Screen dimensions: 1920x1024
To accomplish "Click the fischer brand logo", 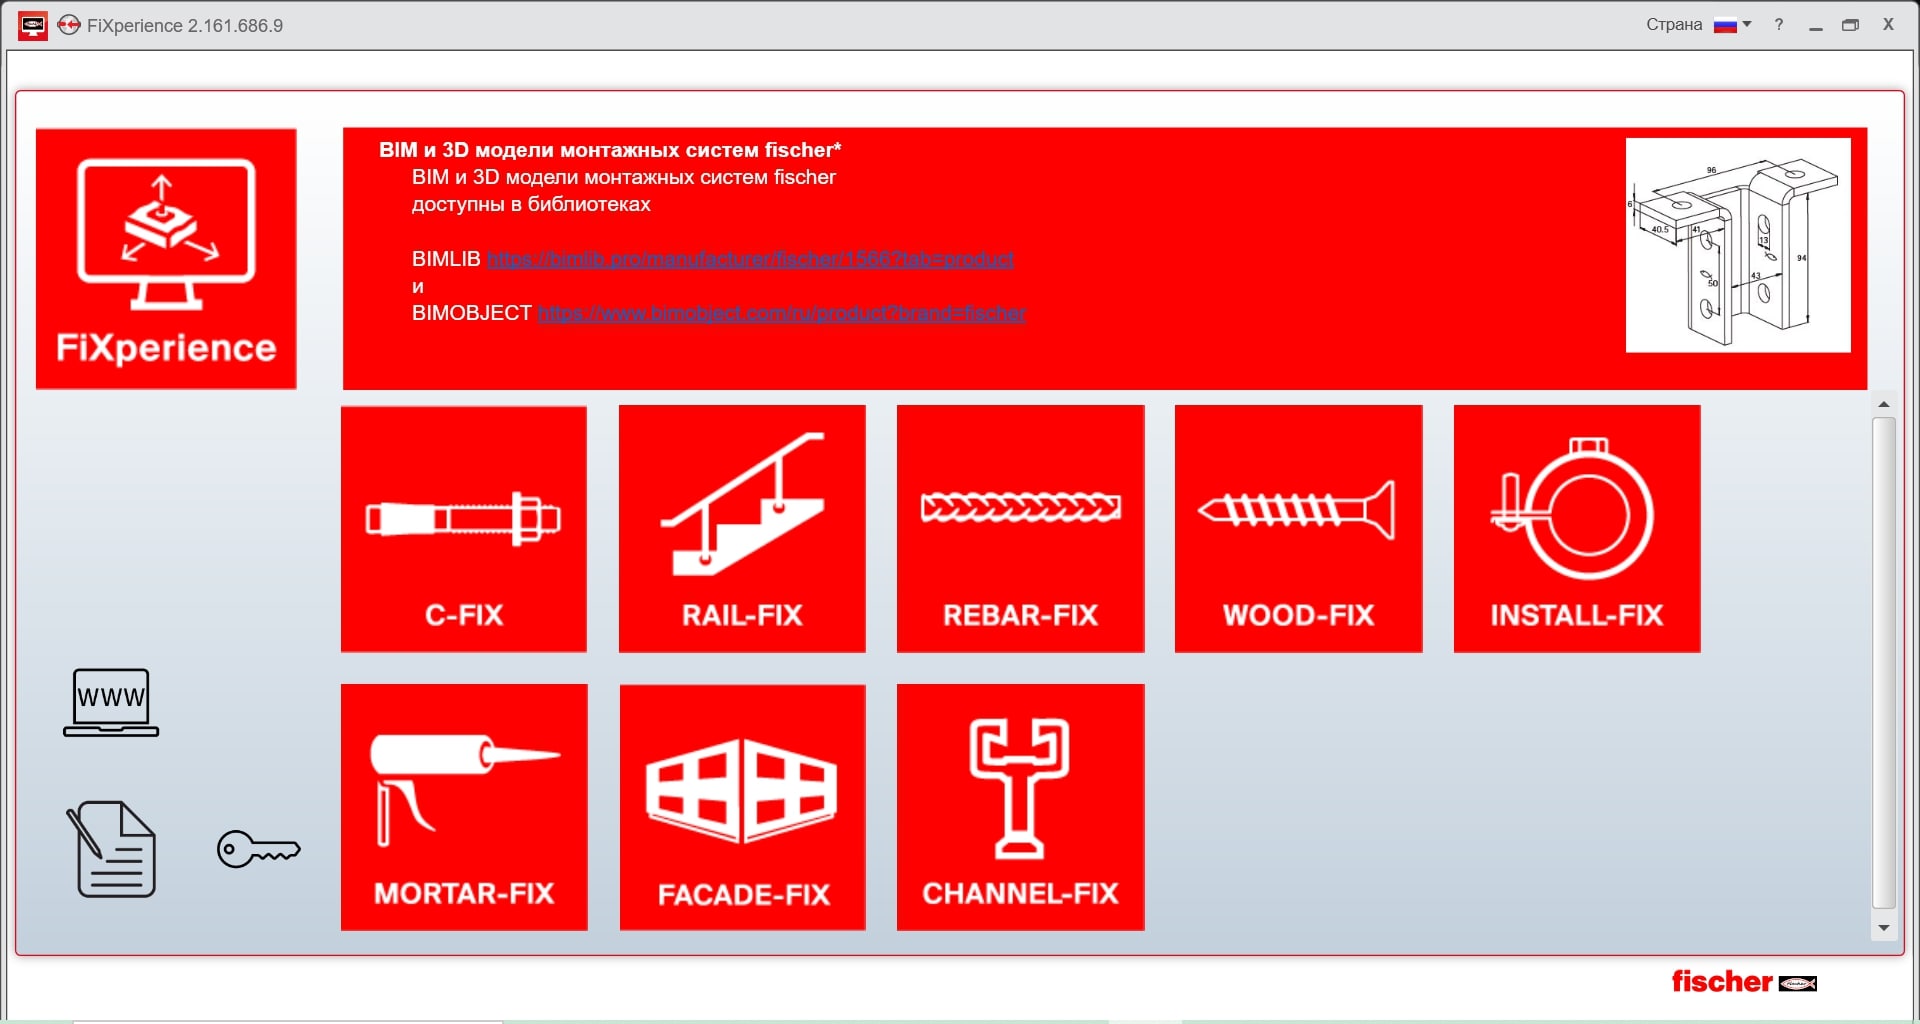I will click(x=1743, y=982).
